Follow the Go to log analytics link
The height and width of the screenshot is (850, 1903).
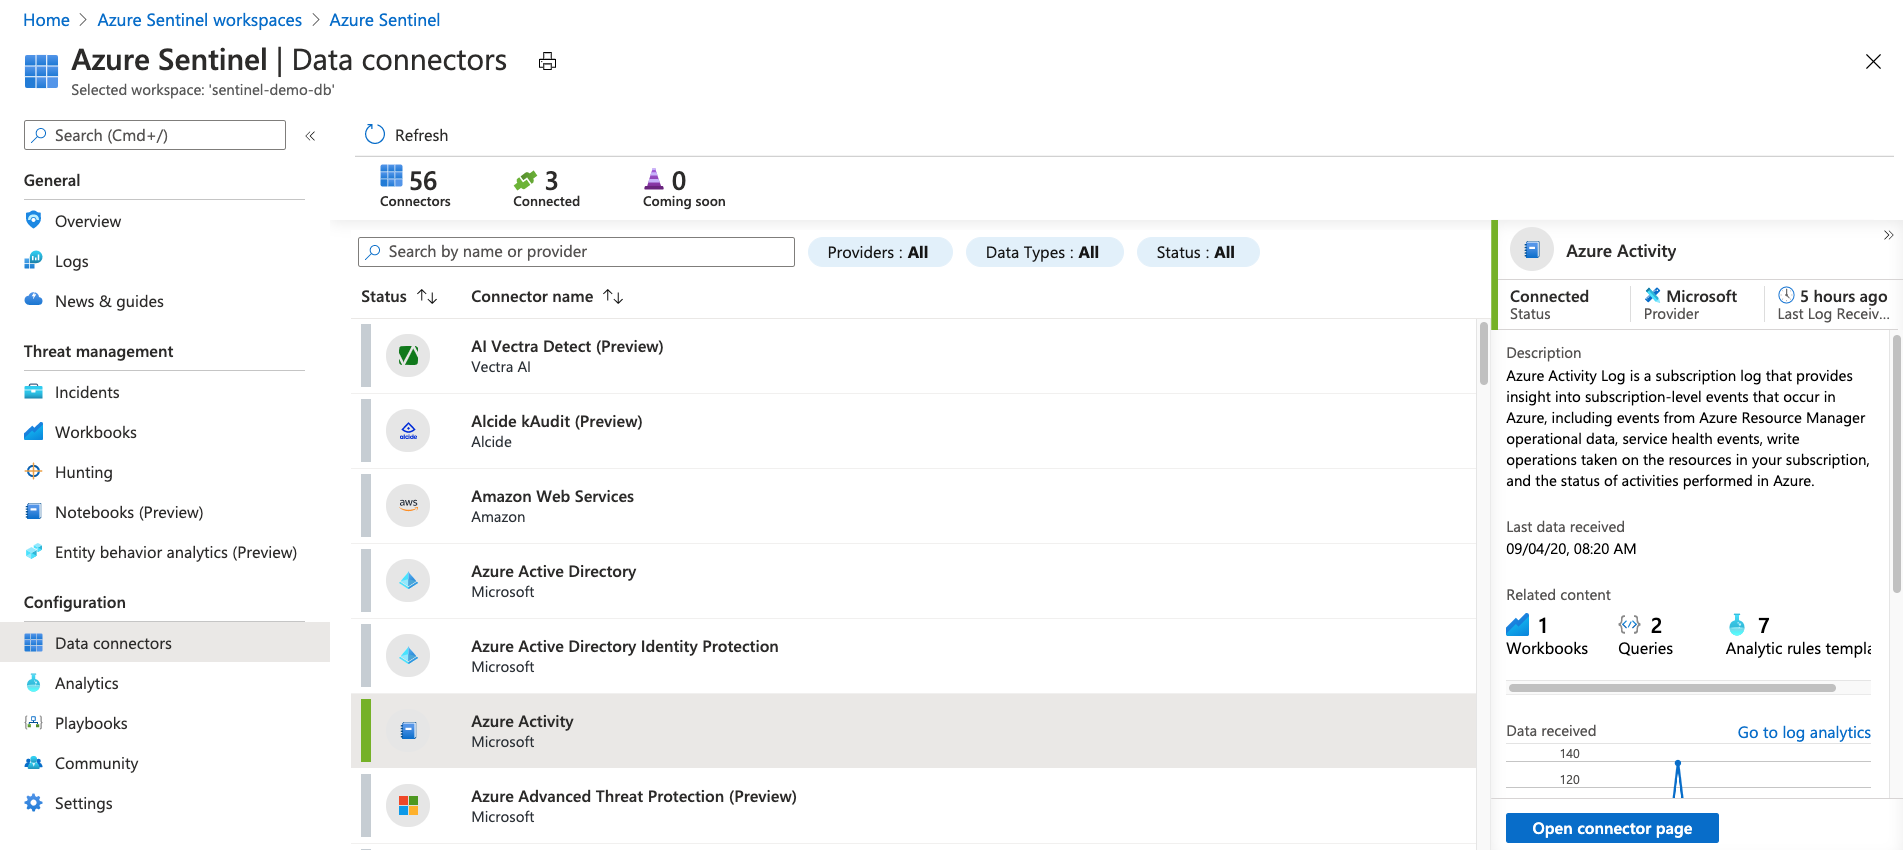pos(1803,732)
